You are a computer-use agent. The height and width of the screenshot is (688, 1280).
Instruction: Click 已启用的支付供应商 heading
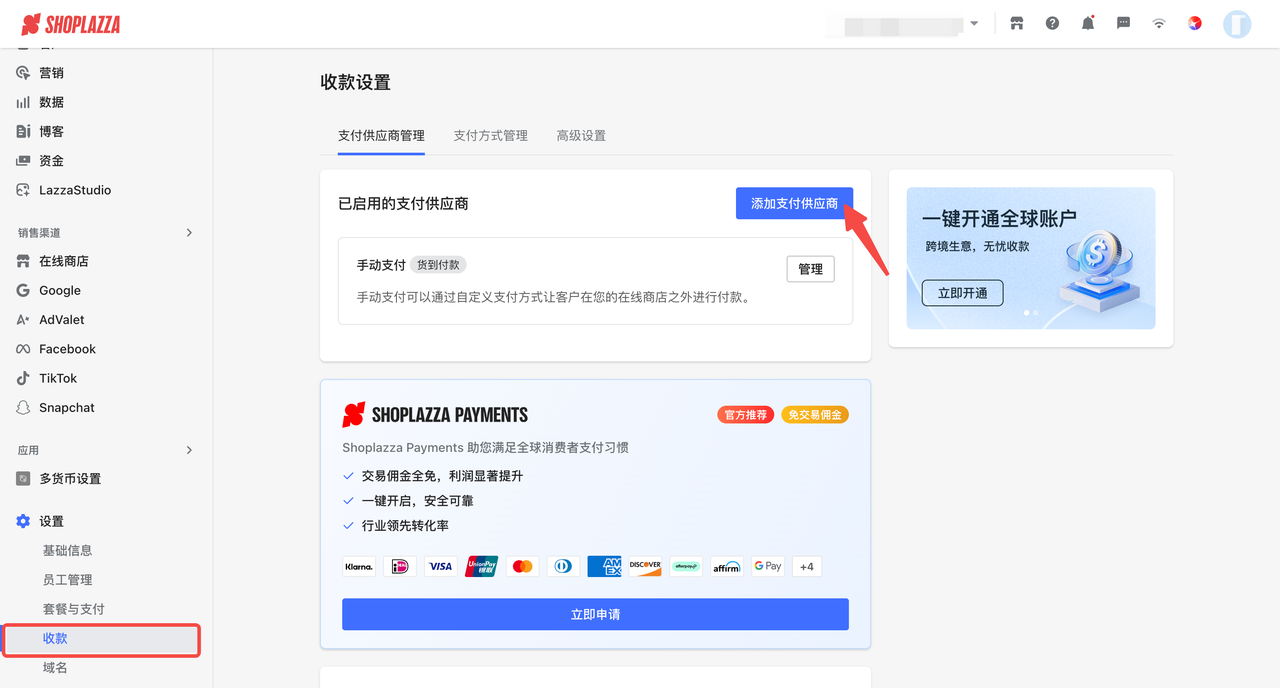click(403, 203)
